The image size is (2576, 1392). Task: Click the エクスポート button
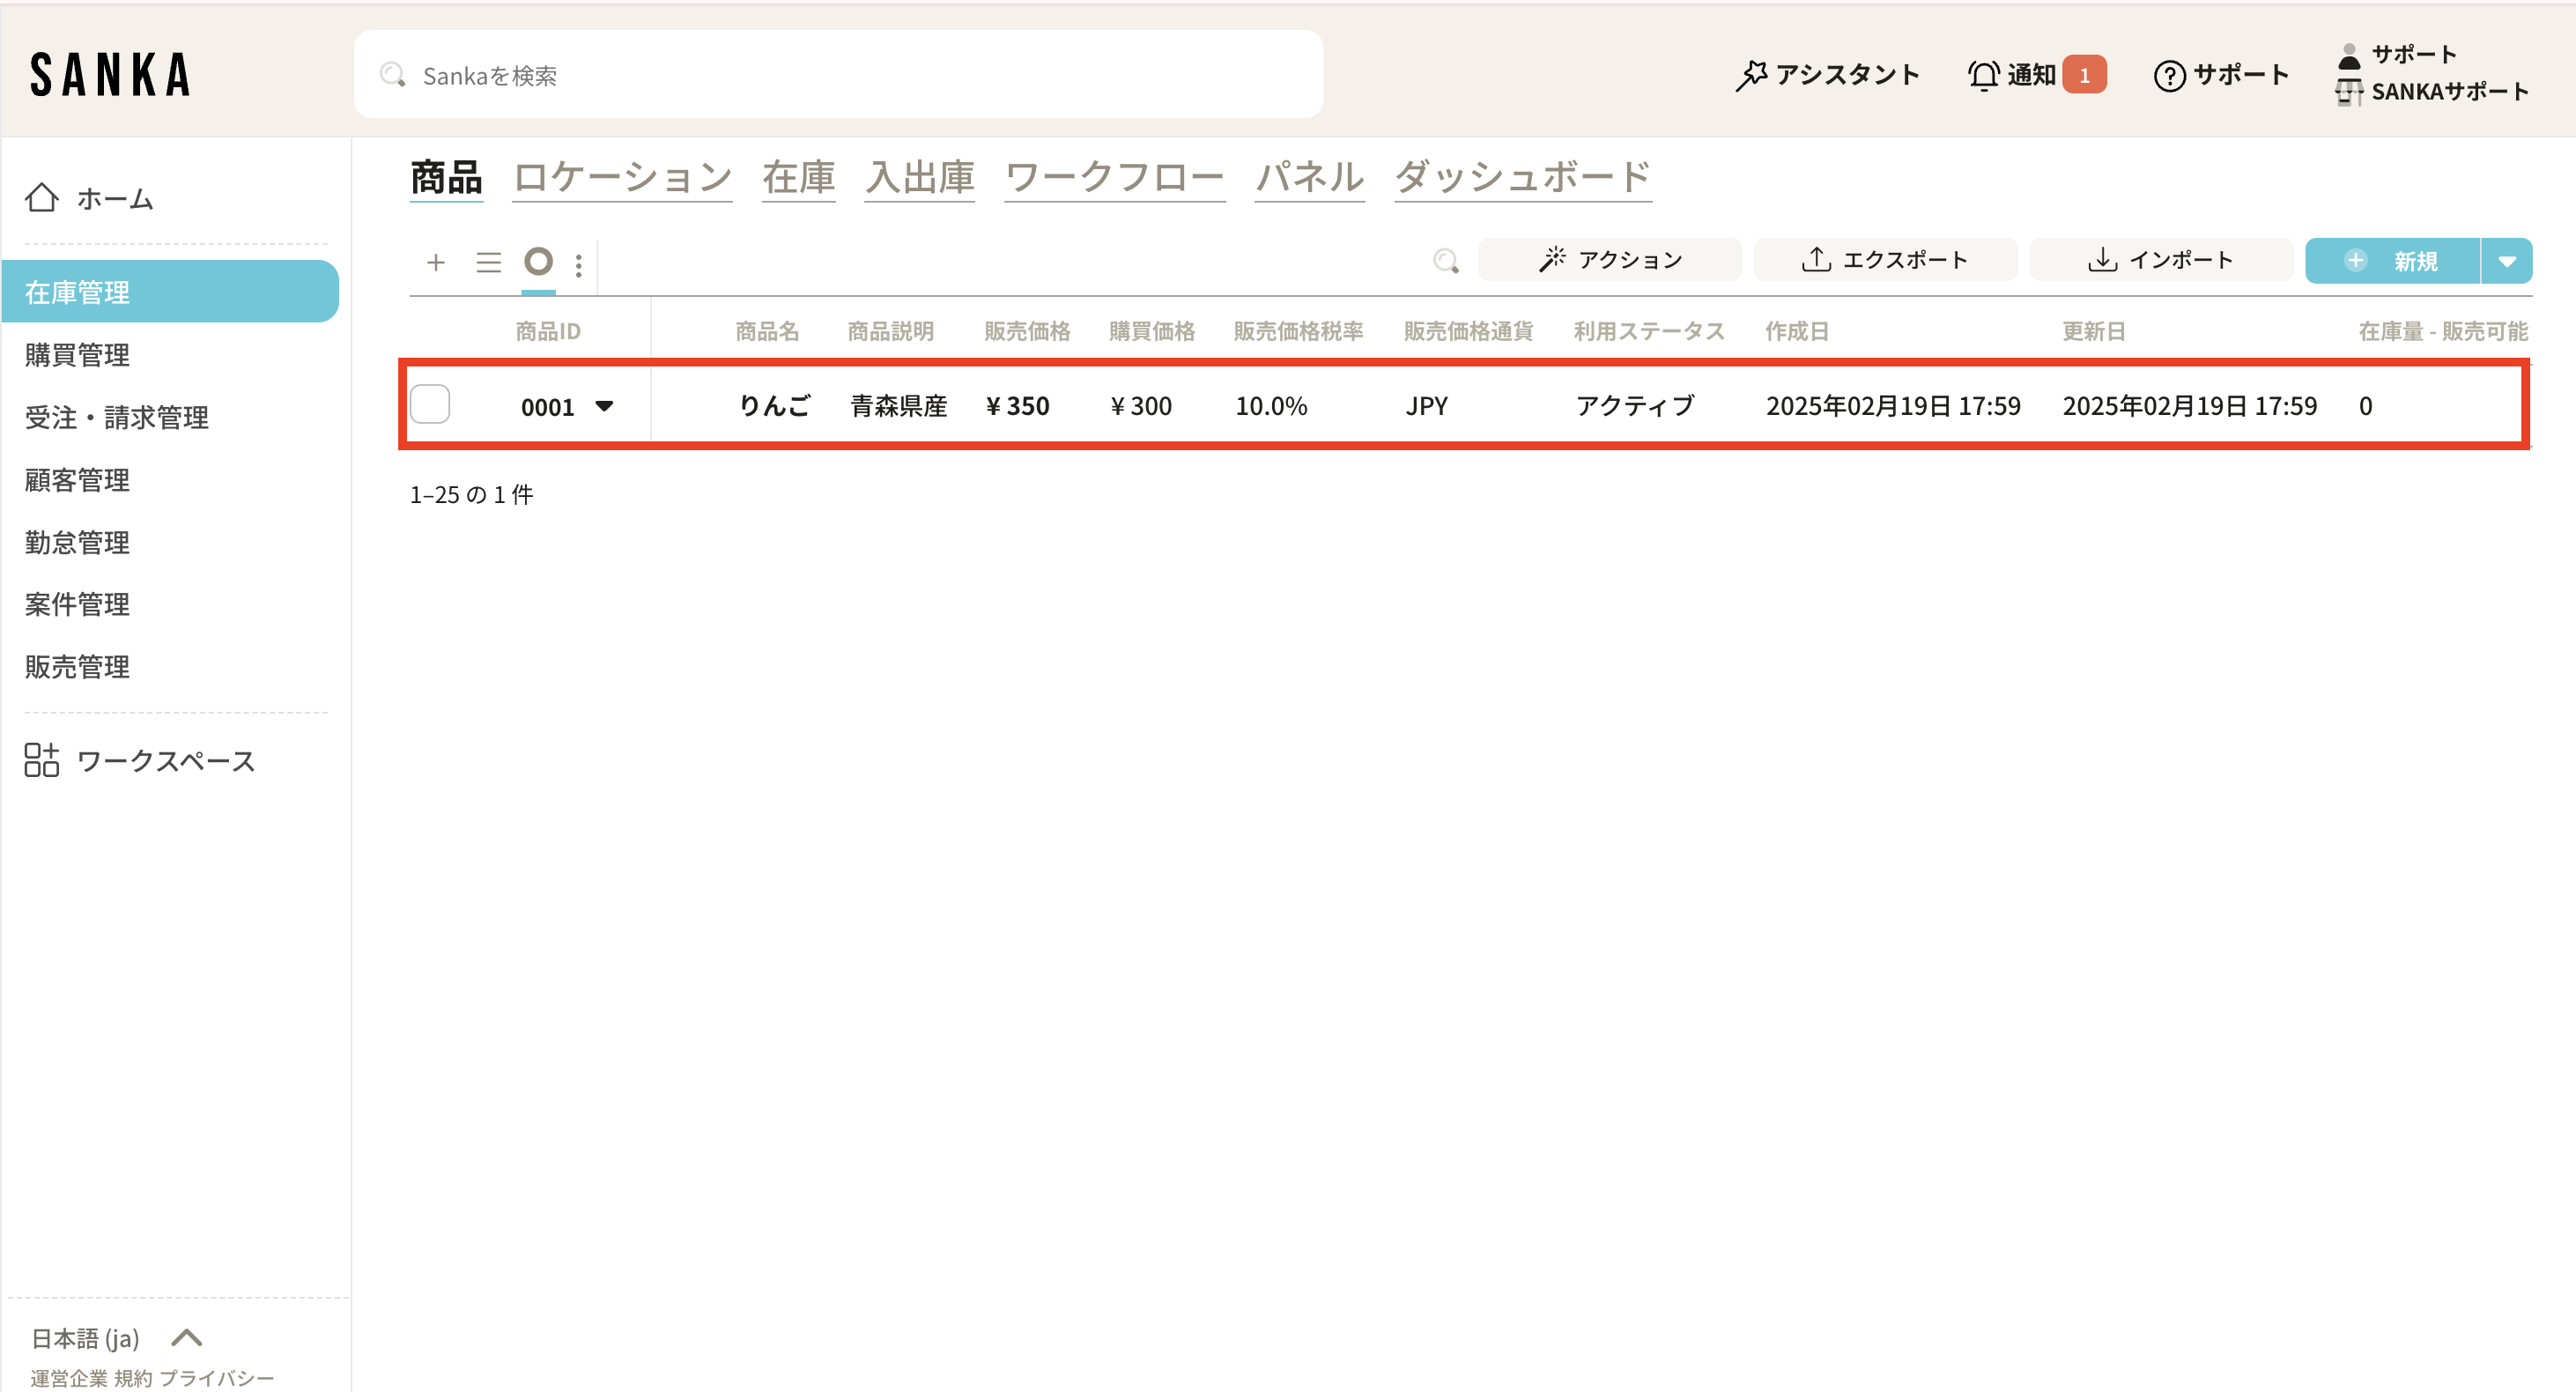click(x=1884, y=260)
